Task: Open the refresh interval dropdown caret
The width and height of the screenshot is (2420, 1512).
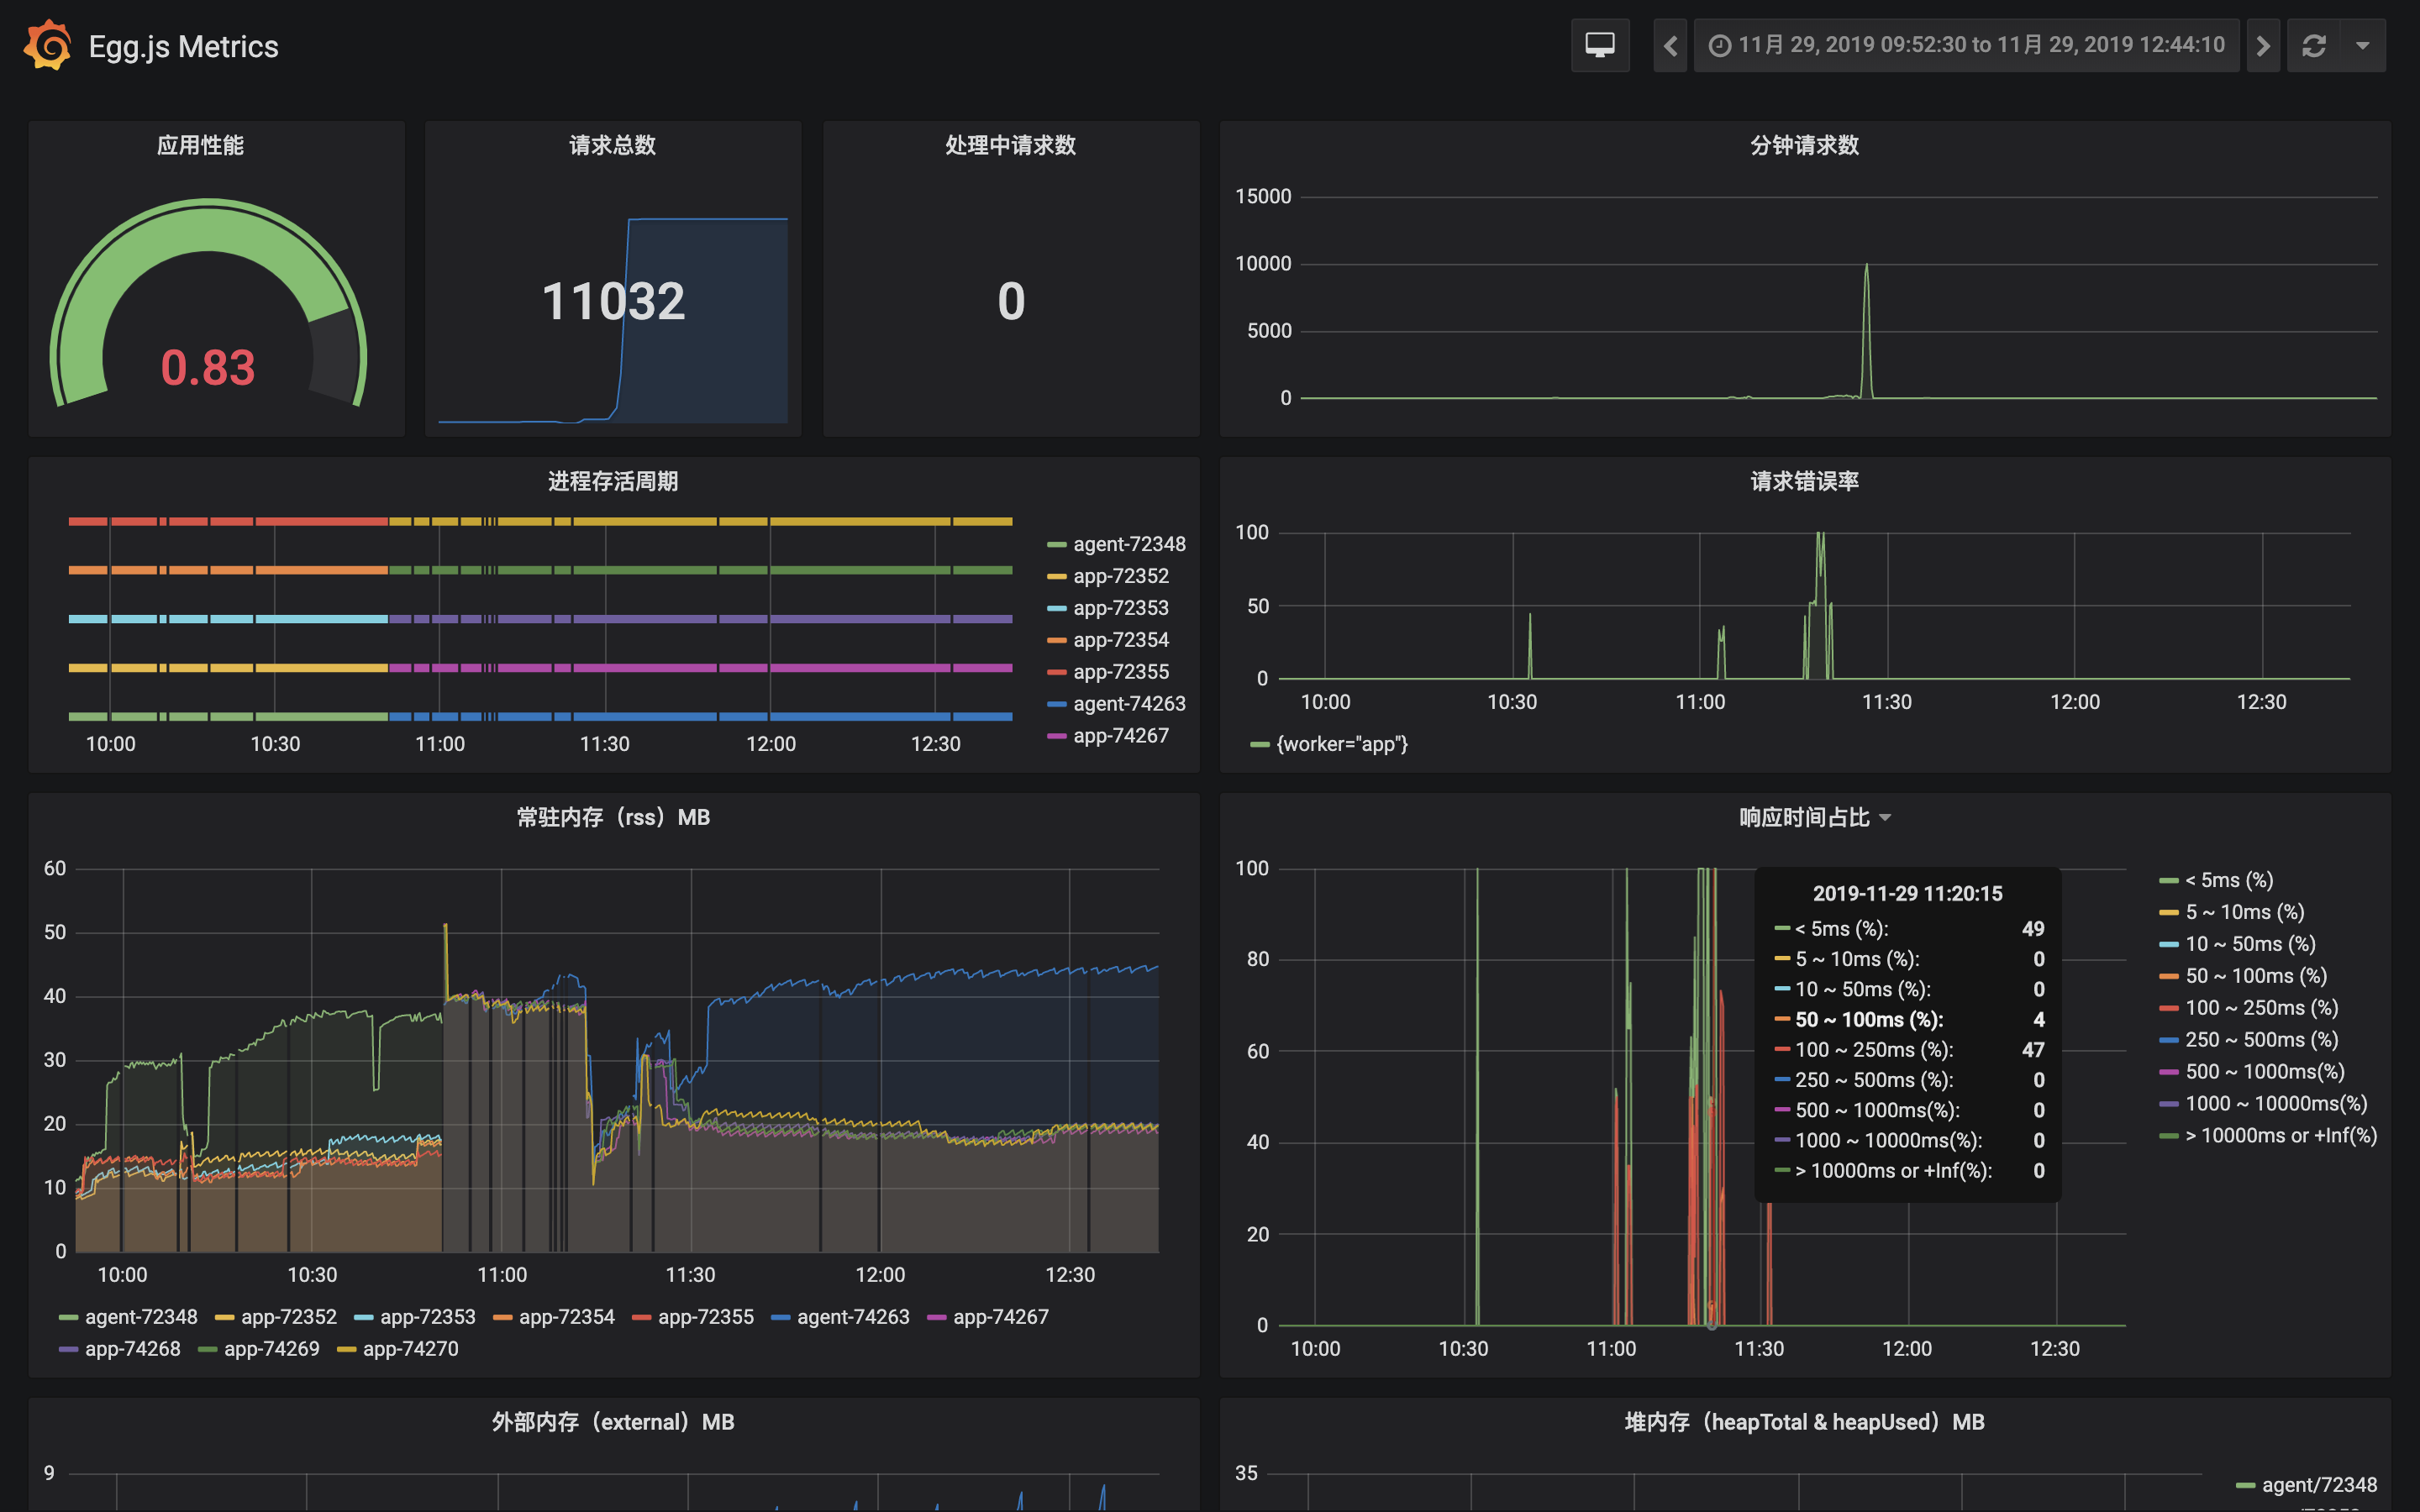Action: pyautogui.click(x=2362, y=45)
